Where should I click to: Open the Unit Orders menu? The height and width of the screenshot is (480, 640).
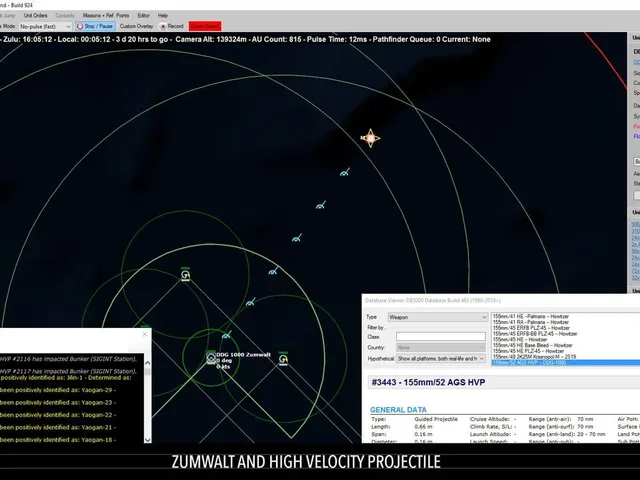36,16
